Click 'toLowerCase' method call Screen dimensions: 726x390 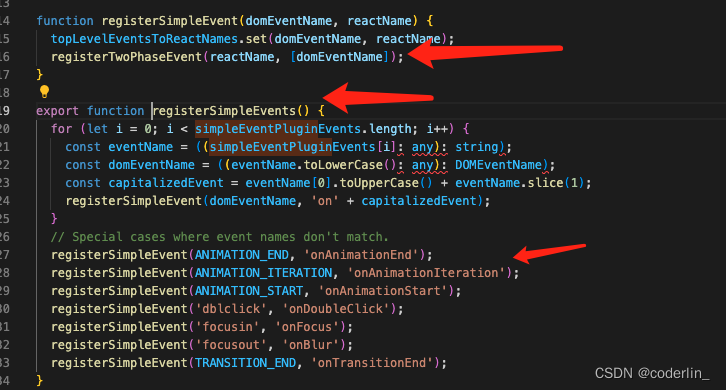(x=343, y=165)
